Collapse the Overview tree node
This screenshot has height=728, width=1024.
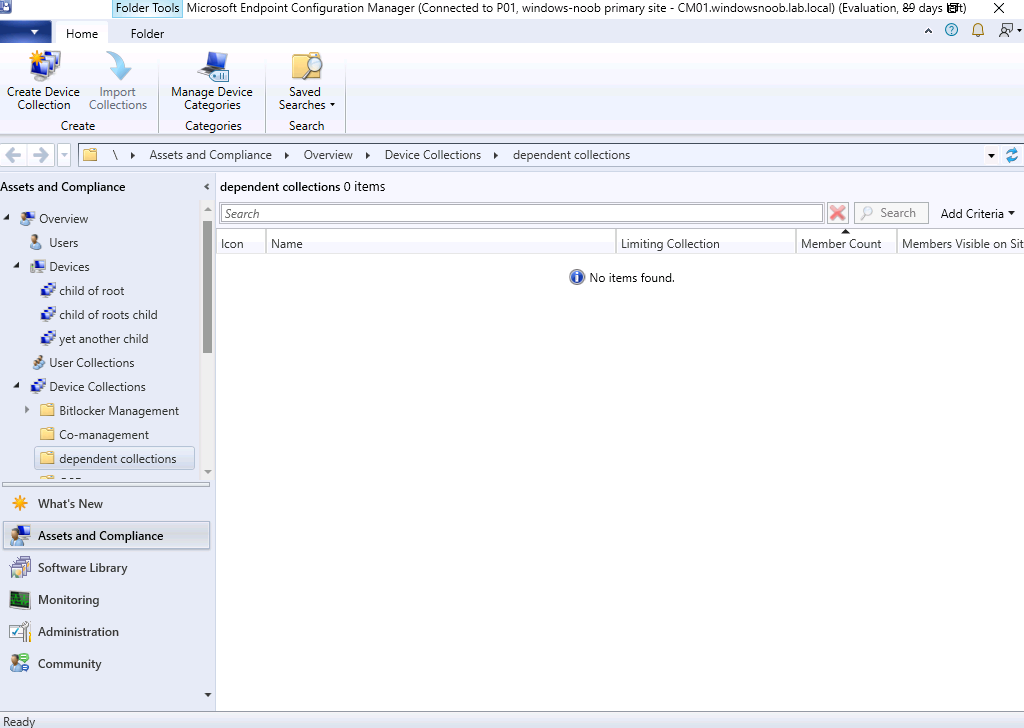(x=7, y=218)
